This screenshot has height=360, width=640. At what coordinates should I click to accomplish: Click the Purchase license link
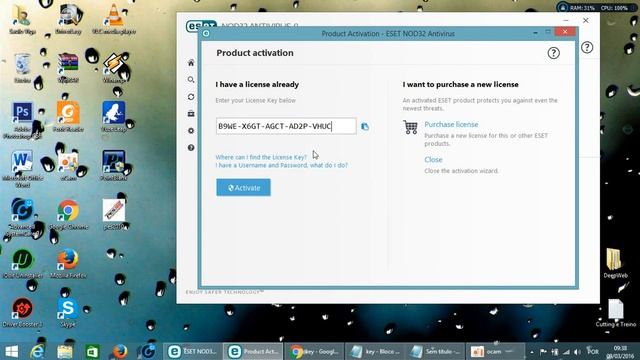451,124
